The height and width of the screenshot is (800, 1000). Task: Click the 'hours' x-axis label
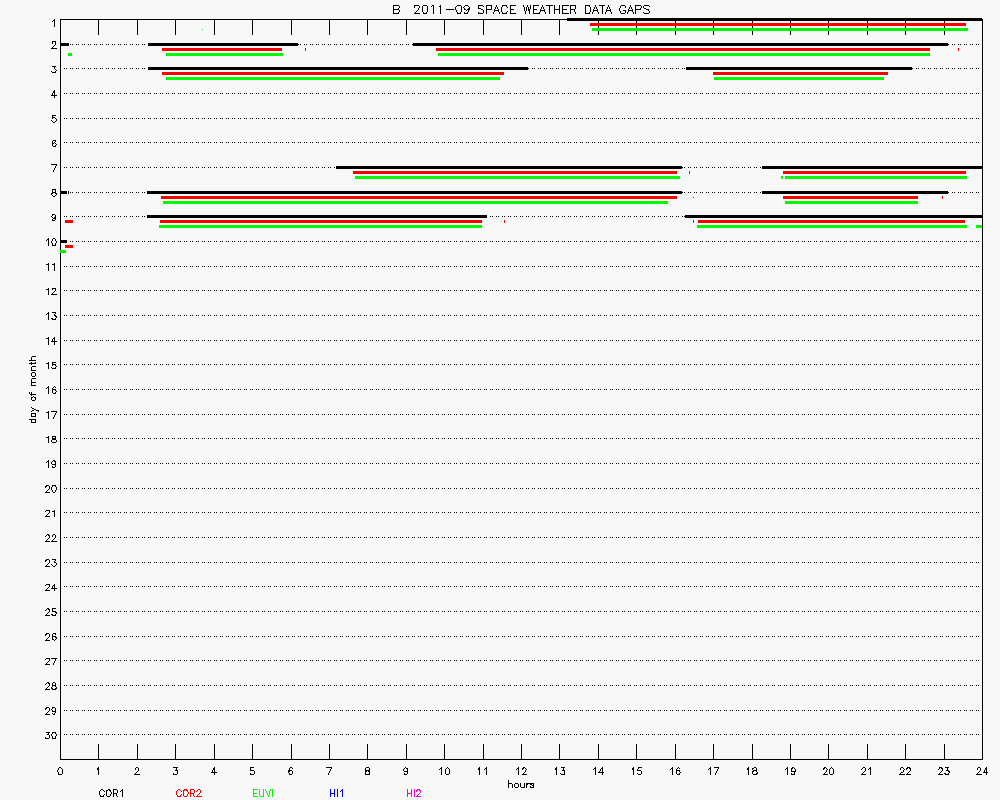click(520, 784)
